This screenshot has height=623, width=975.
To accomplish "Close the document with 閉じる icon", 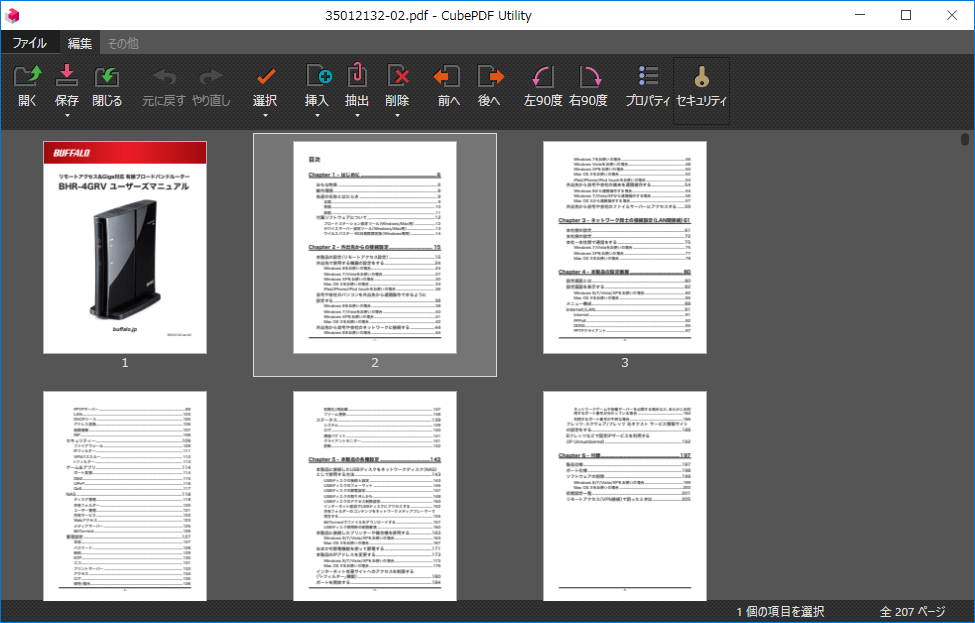I will [107, 77].
